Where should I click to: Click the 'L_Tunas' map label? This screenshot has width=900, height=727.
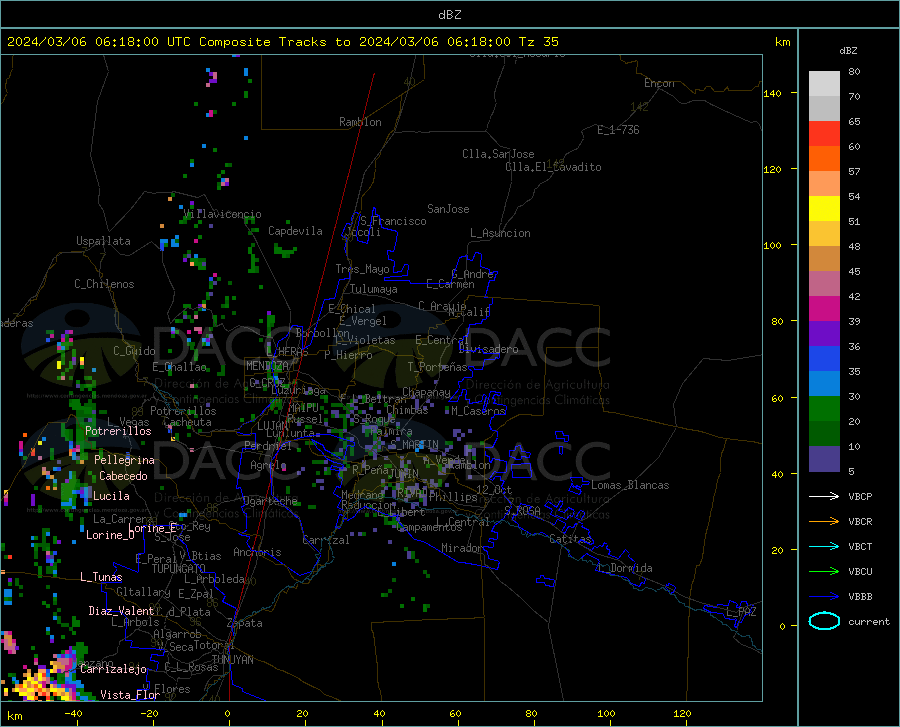(101, 577)
